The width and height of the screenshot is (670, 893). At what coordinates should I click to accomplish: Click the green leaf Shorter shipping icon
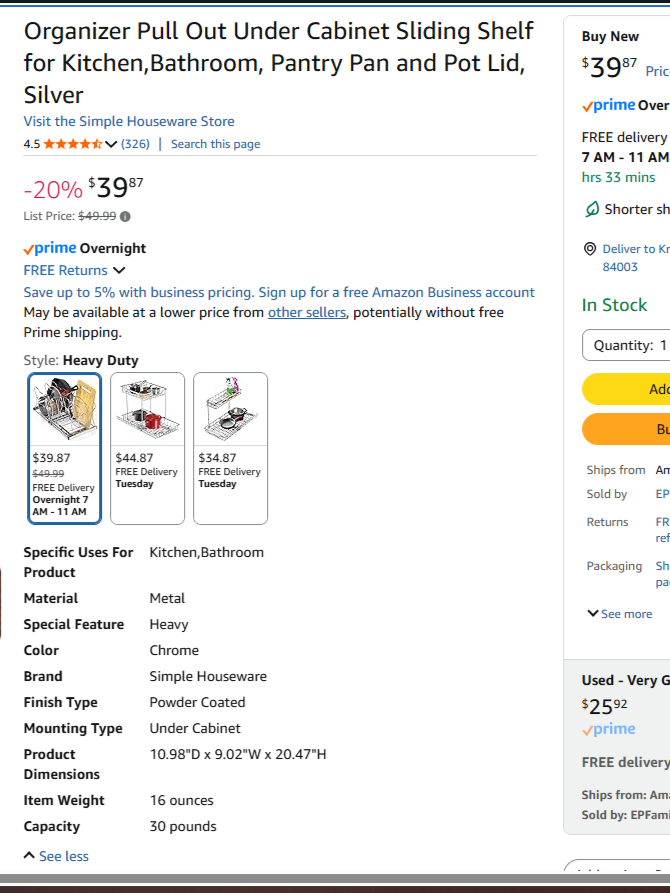coord(592,210)
